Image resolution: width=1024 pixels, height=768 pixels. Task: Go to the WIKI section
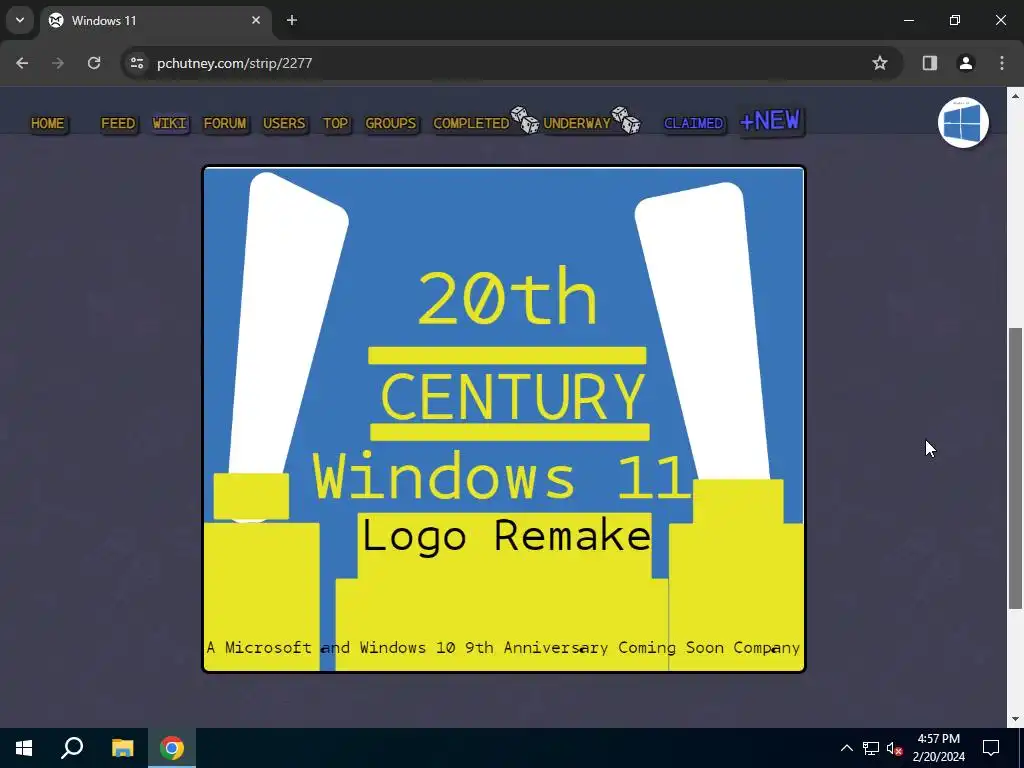pos(170,123)
